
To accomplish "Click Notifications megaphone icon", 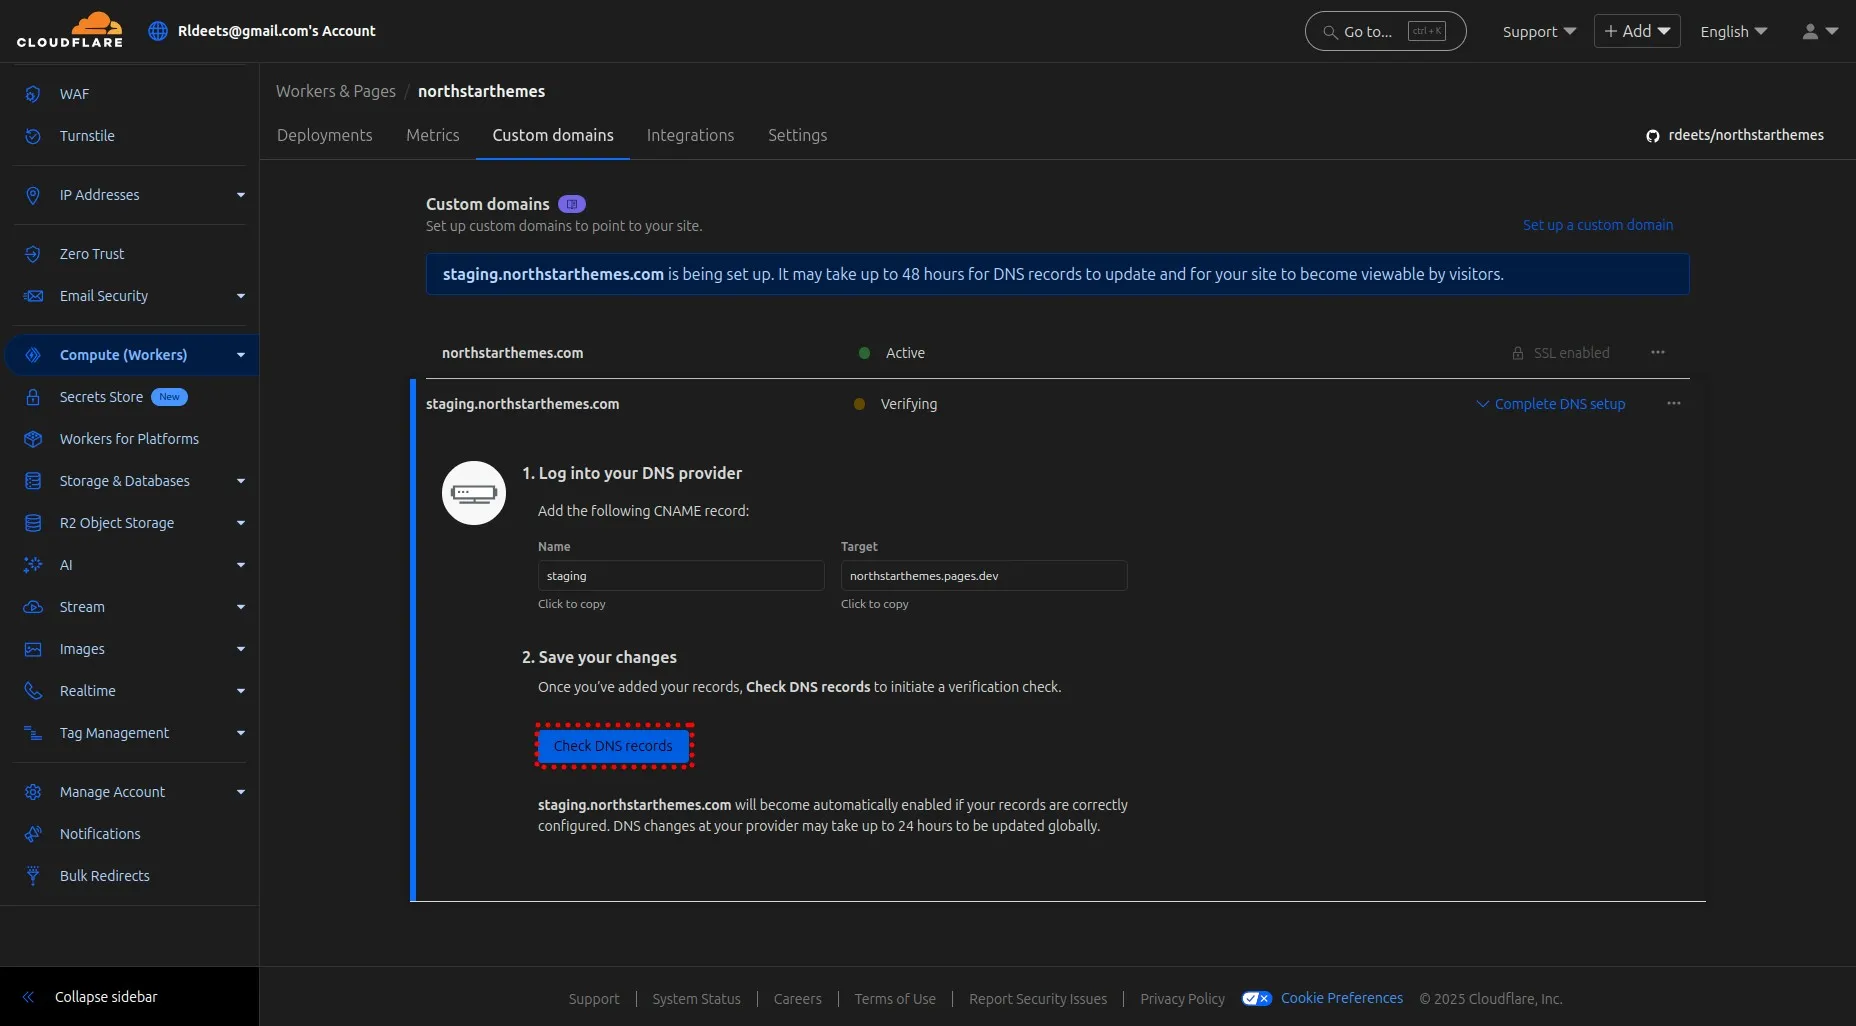I will pos(33,834).
